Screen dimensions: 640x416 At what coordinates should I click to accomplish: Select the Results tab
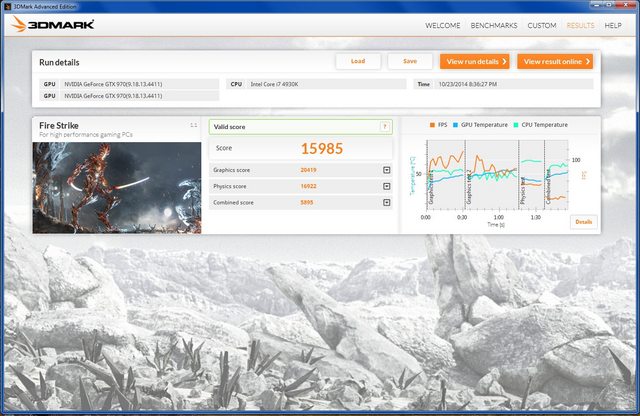[580, 25]
